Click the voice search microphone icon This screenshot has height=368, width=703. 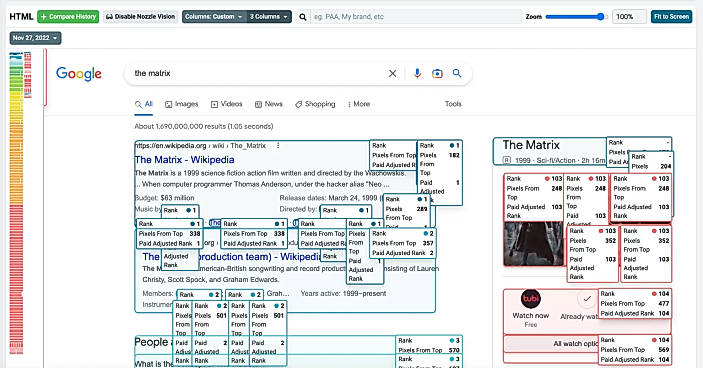(x=417, y=74)
